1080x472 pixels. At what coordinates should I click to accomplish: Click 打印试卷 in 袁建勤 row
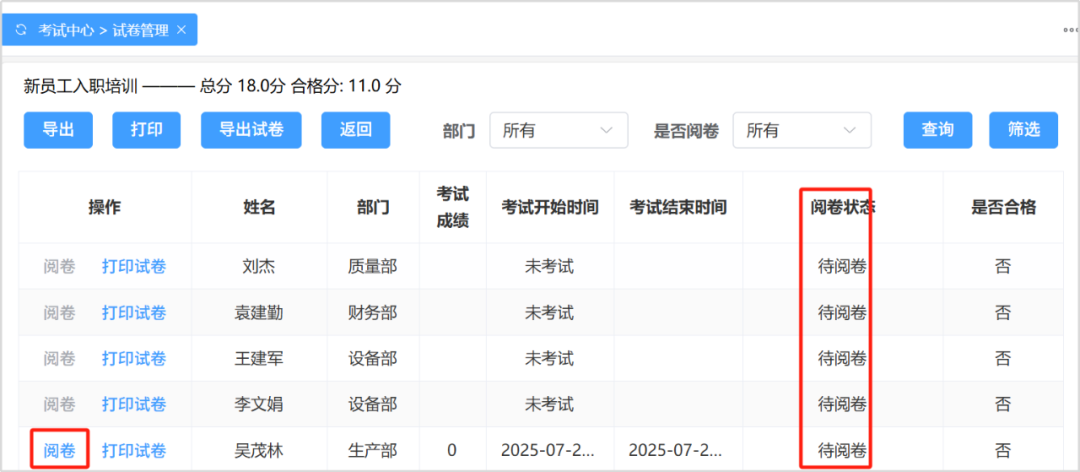point(134,313)
